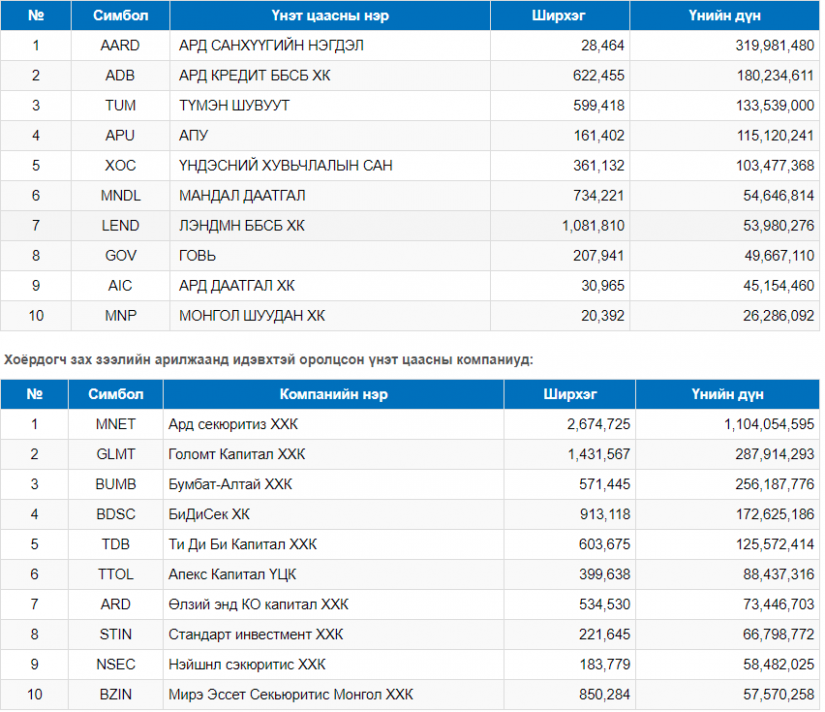Click share count 622,455

pyautogui.click(x=598, y=75)
